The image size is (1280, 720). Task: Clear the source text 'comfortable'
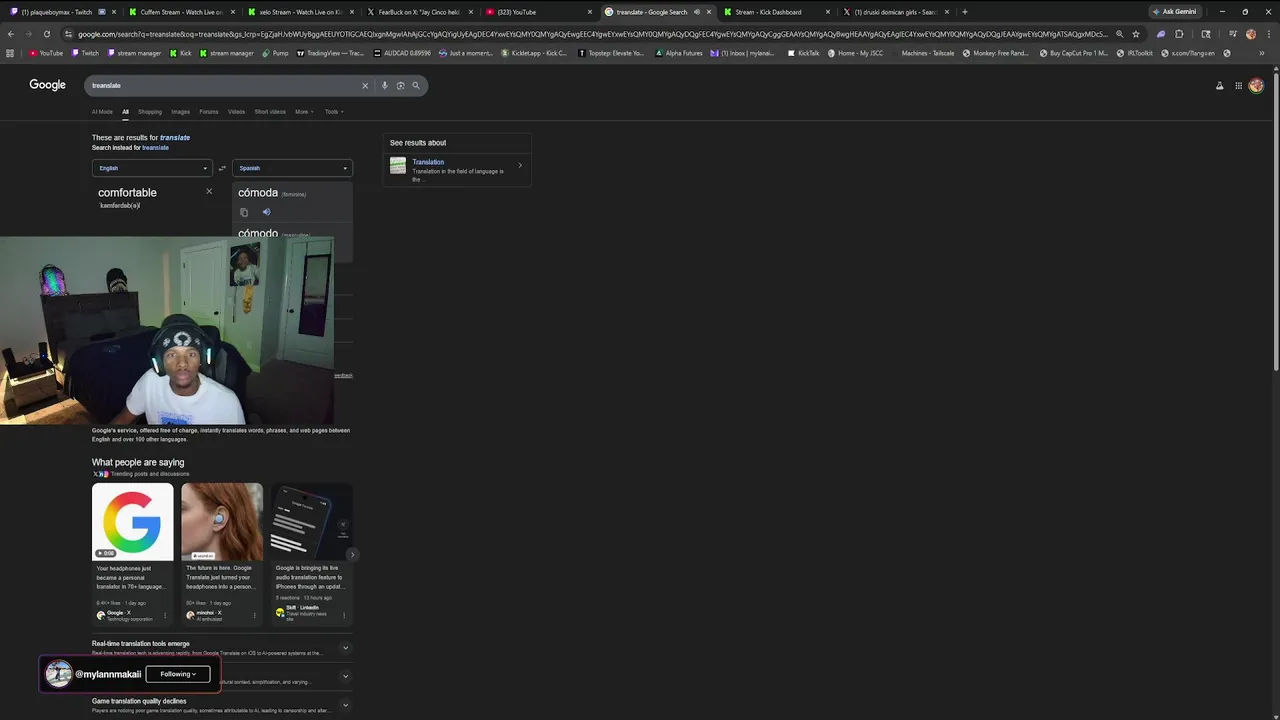(209, 191)
